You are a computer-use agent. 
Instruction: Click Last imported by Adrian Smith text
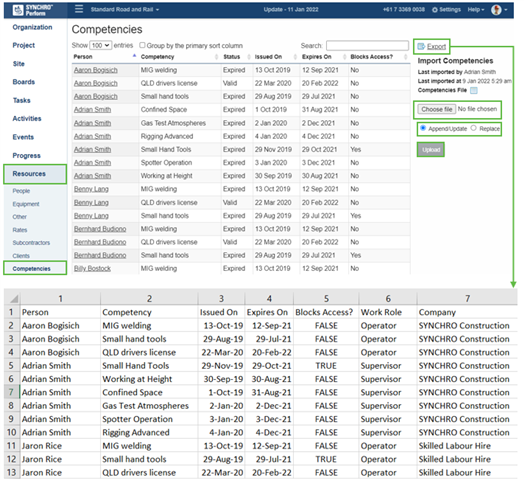tap(456, 72)
